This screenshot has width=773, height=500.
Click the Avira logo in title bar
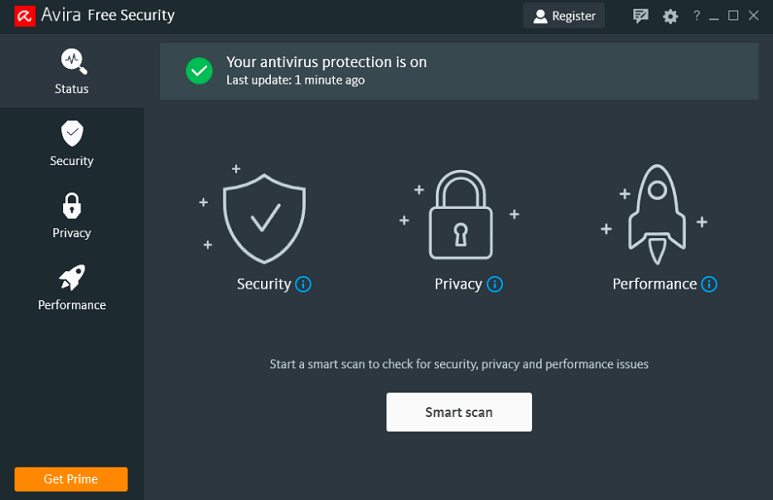[x=25, y=16]
